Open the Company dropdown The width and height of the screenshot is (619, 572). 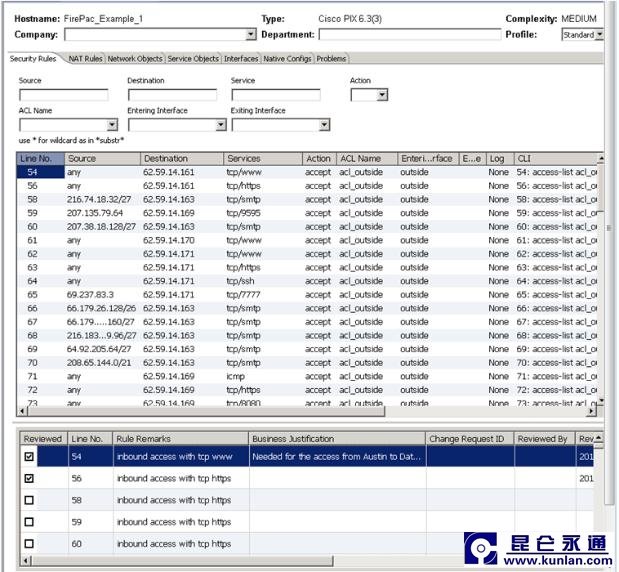point(251,35)
